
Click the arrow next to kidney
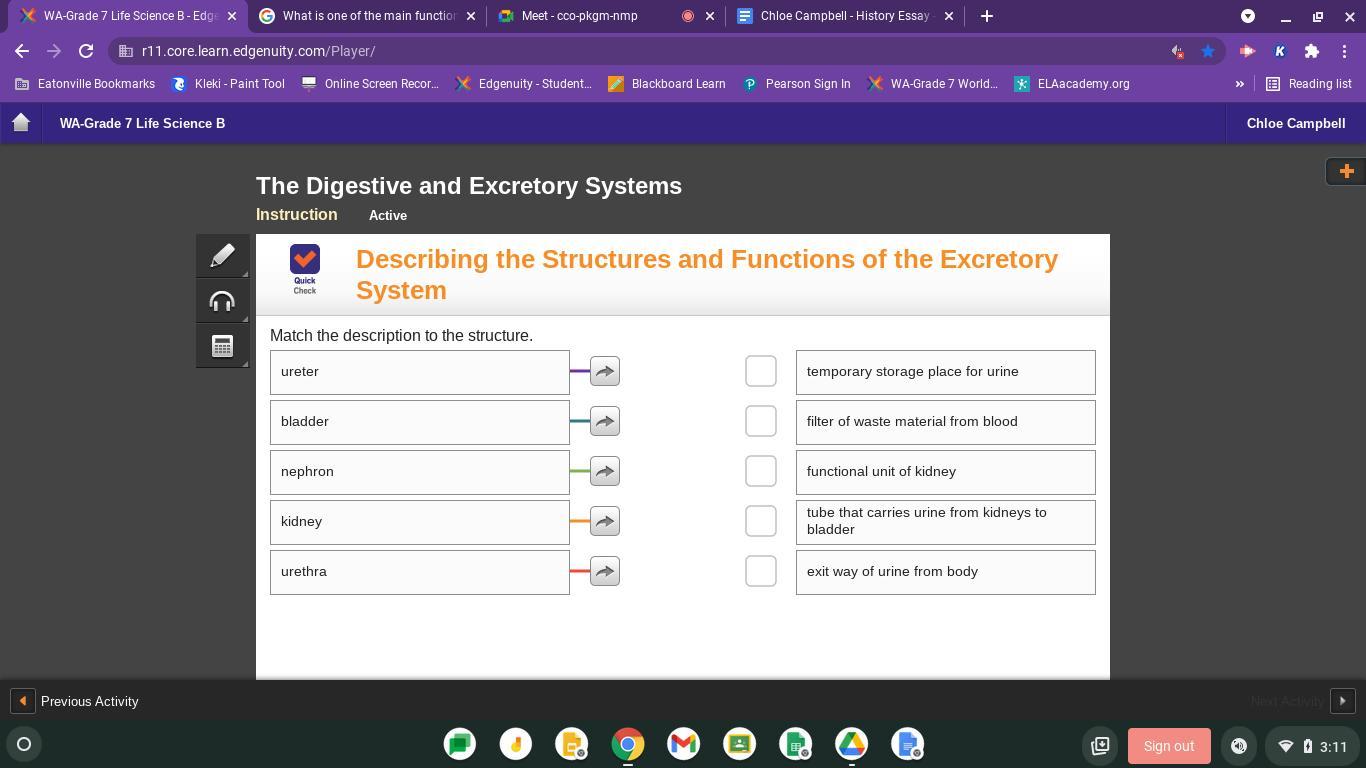click(604, 521)
